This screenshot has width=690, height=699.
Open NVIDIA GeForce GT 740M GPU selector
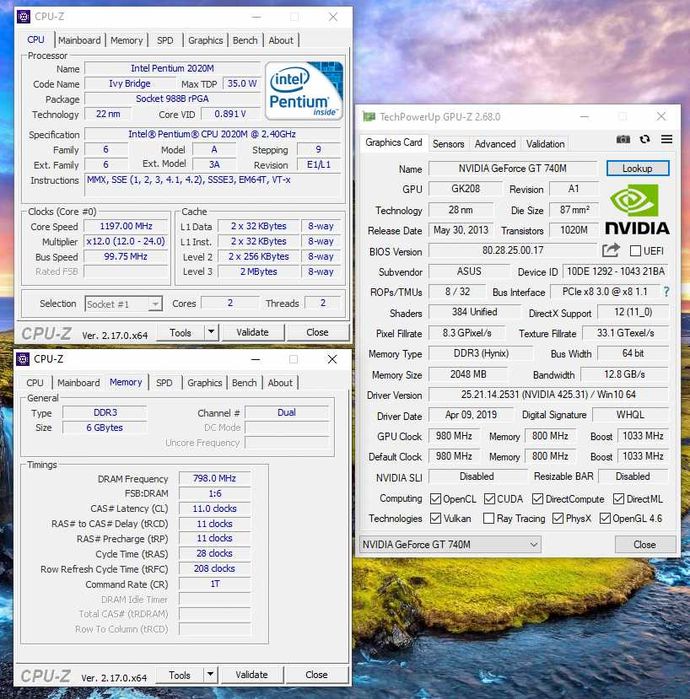[450, 544]
